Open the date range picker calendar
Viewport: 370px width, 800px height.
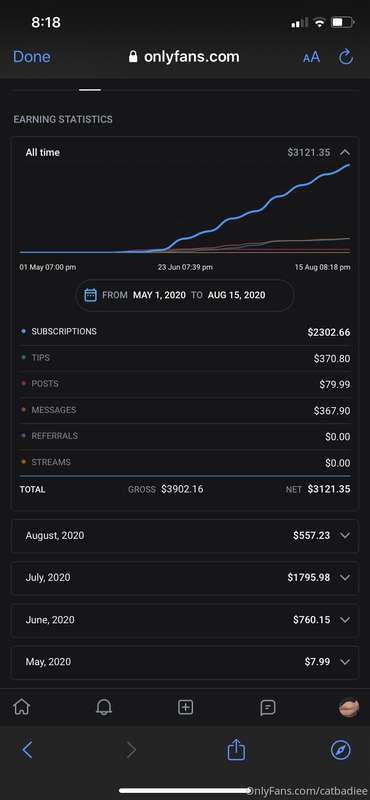click(x=185, y=295)
